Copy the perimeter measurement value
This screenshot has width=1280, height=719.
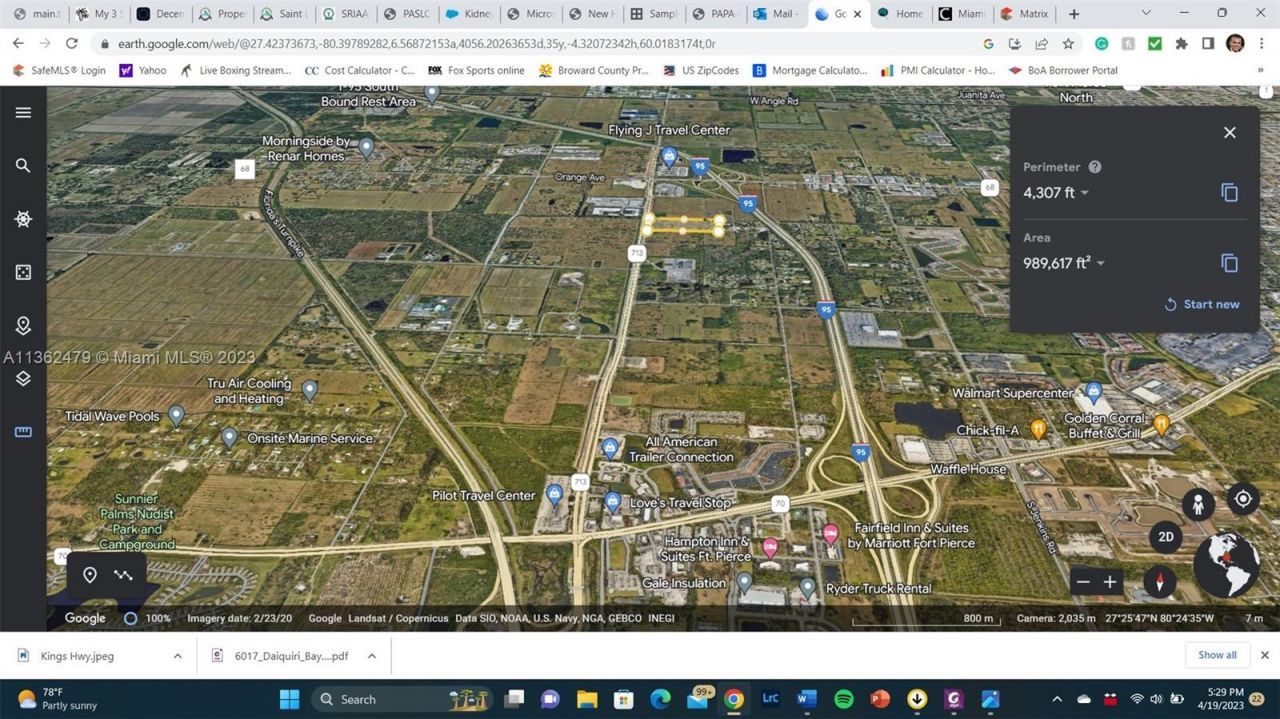click(x=1229, y=192)
